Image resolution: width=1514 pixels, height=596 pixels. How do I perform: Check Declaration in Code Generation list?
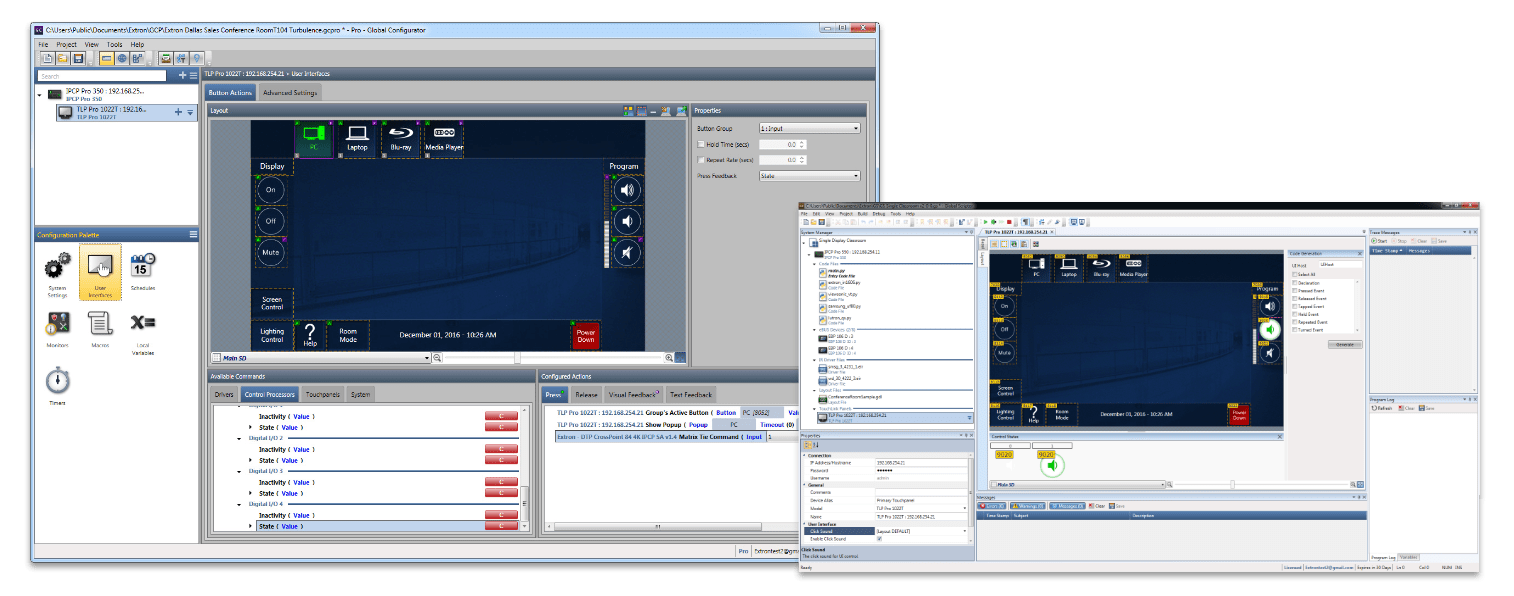(1296, 283)
